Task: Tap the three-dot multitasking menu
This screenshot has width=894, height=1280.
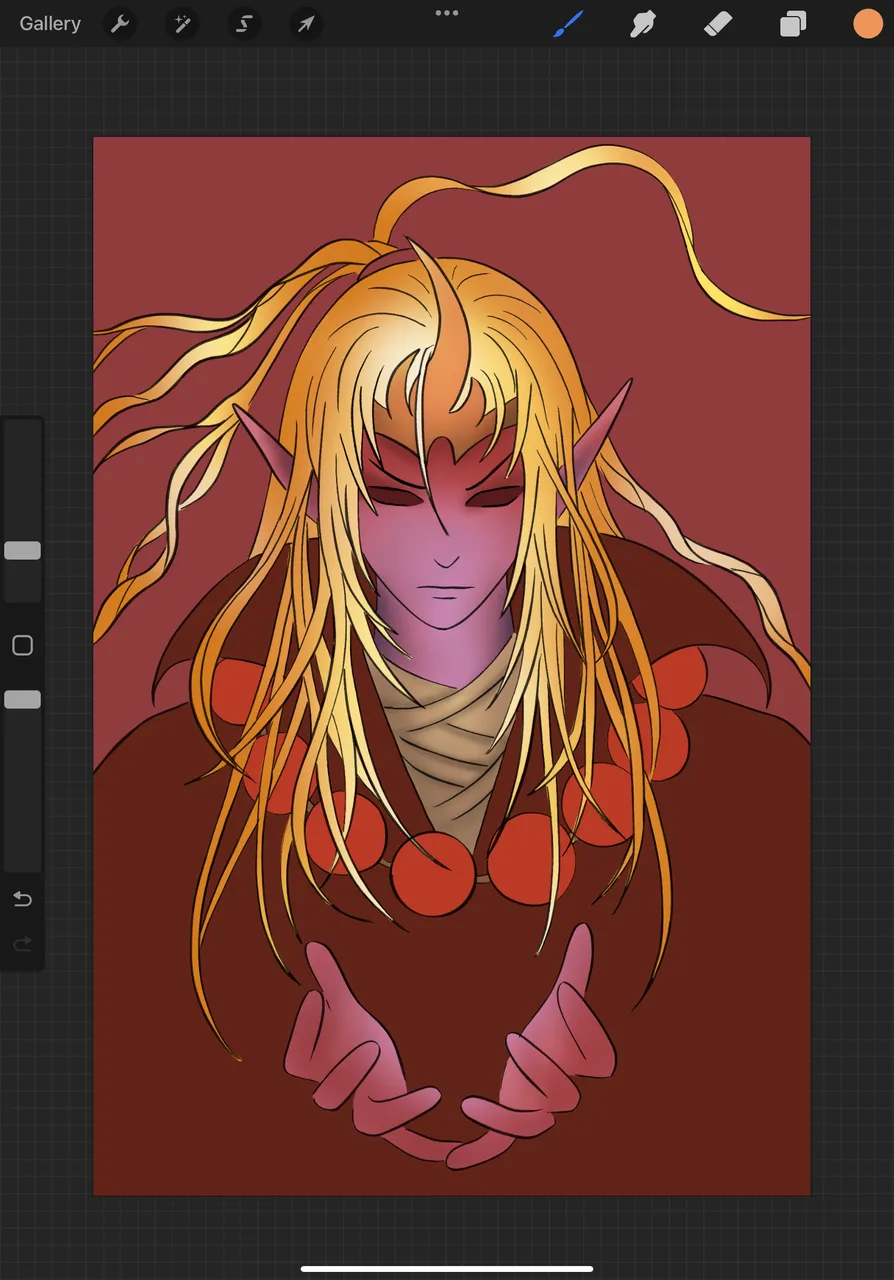Action: click(x=447, y=13)
